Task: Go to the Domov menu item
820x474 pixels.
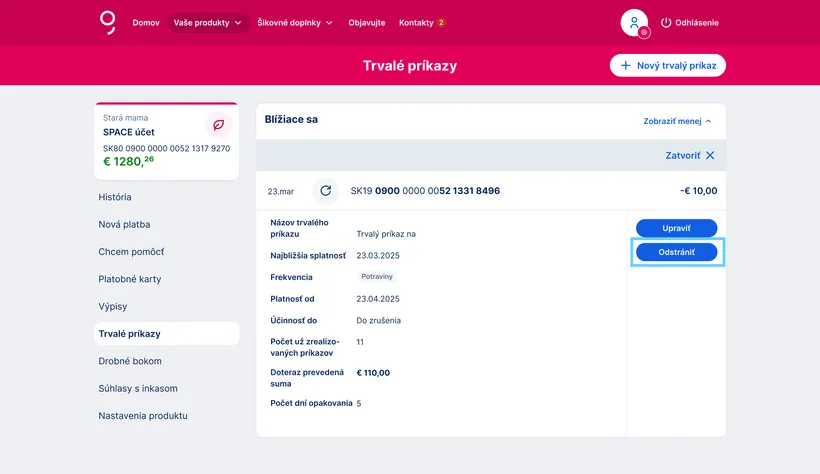Action: [146, 22]
